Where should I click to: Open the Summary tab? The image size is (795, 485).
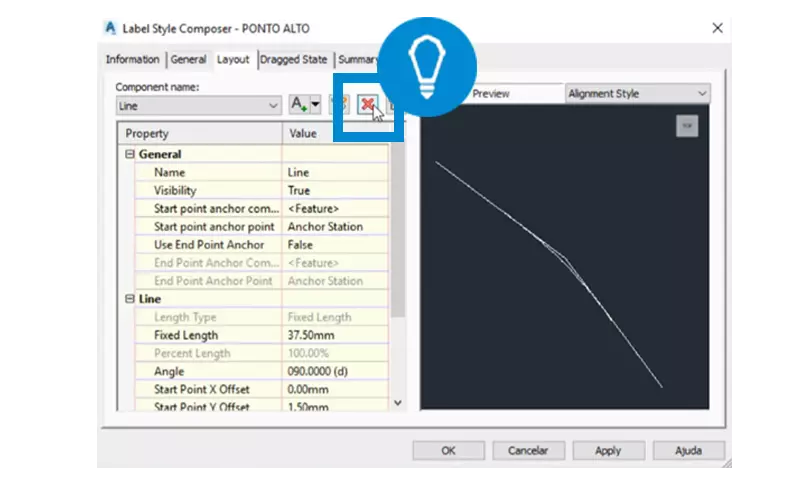click(x=357, y=59)
